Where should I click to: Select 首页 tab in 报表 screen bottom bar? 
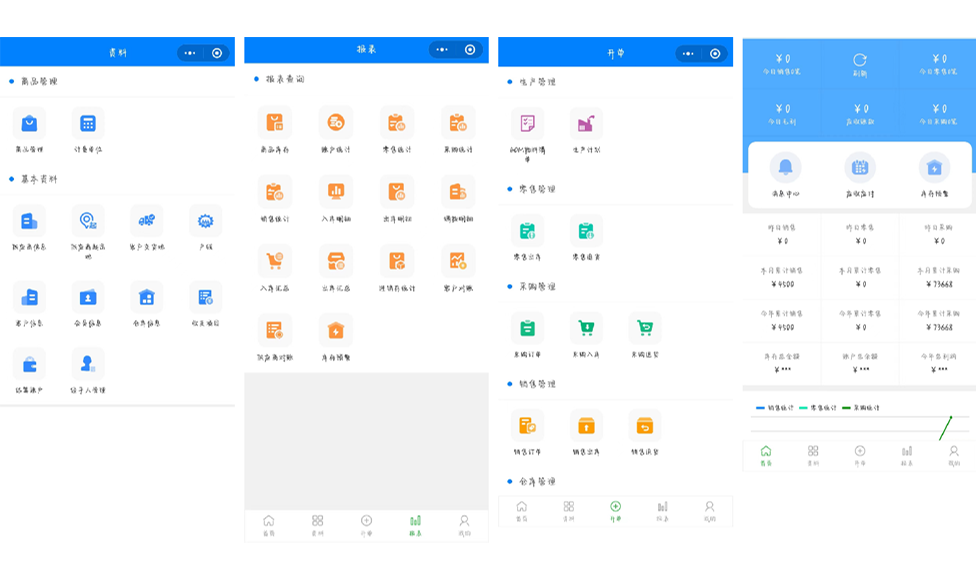(x=268, y=525)
